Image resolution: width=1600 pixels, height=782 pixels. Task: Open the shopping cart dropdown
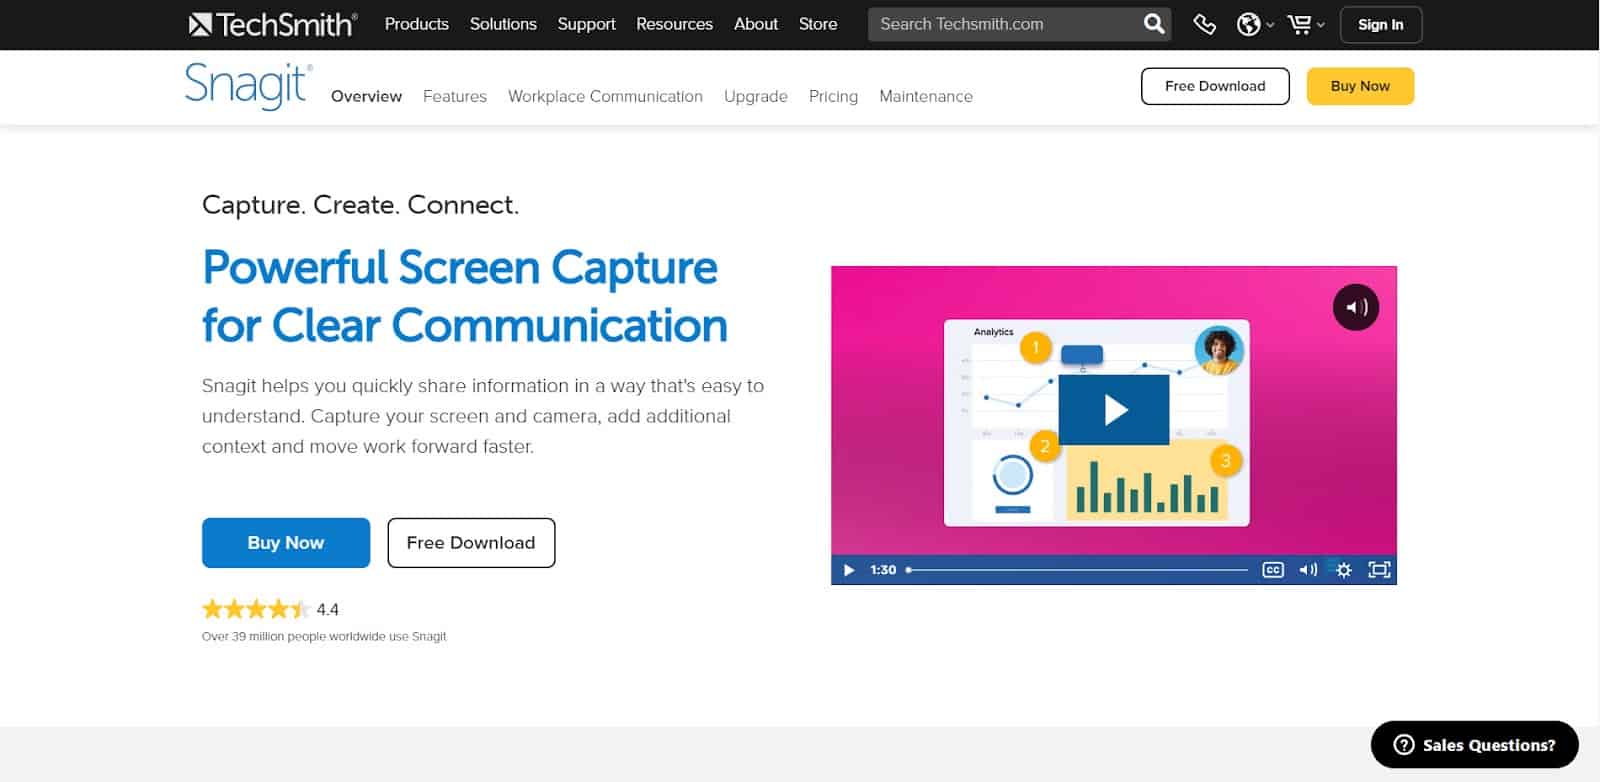pyautogui.click(x=1305, y=24)
